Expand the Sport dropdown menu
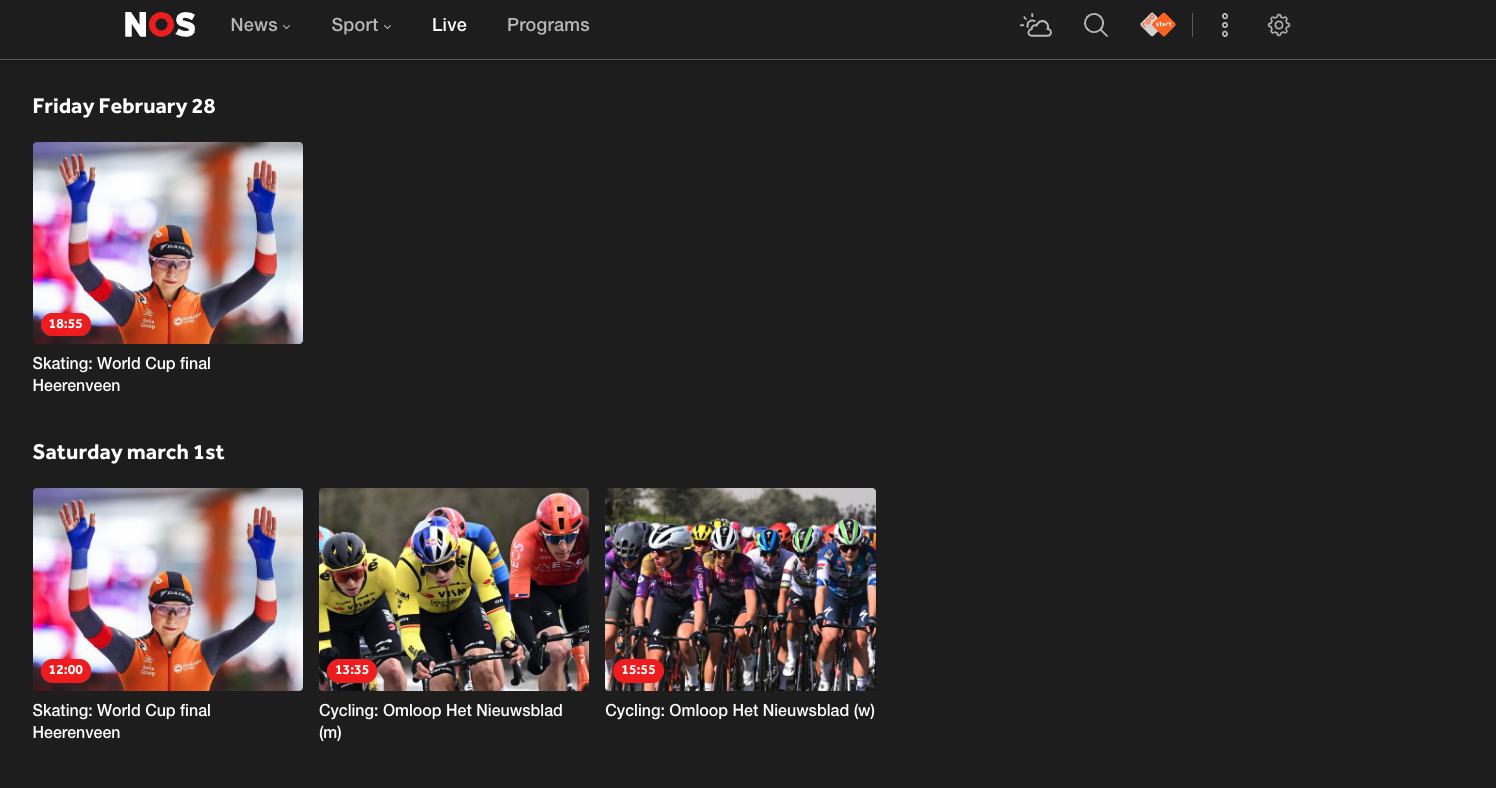Image resolution: width=1496 pixels, height=788 pixels. coord(360,25)
